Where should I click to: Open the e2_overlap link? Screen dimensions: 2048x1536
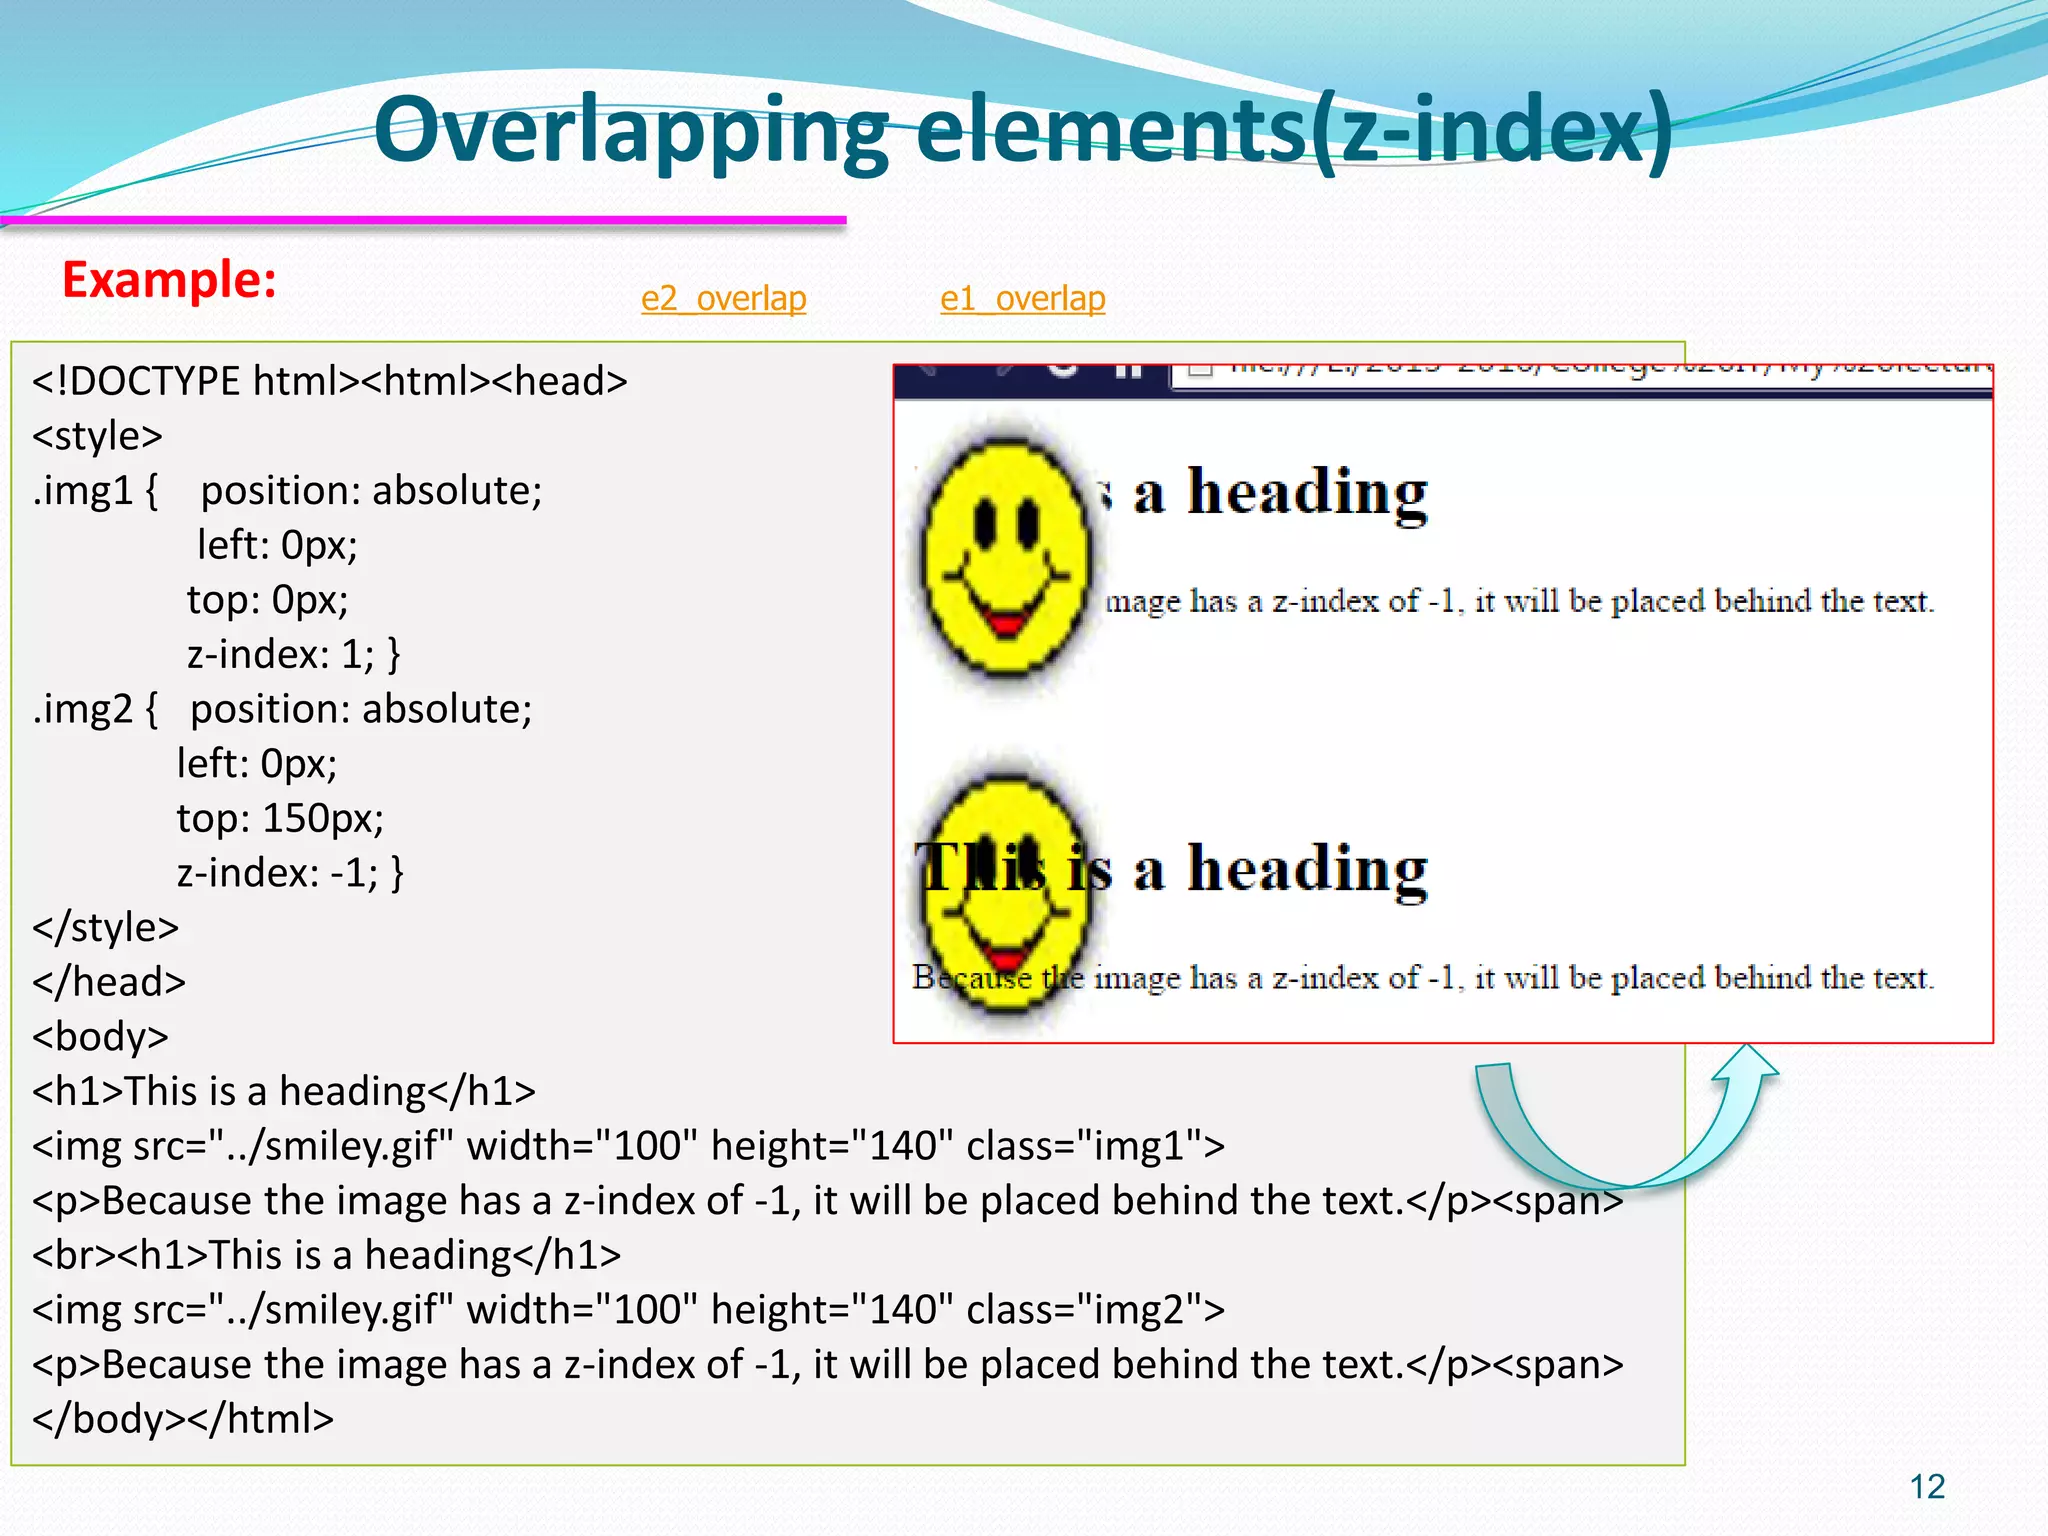(x=723, y=298)
